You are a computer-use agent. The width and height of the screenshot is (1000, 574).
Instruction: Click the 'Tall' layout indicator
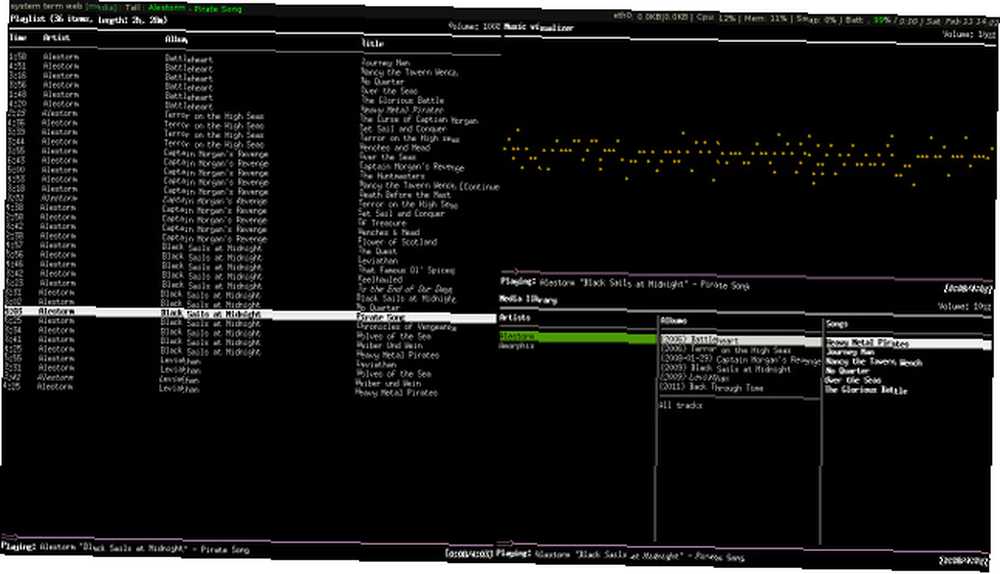tap(133, 8)
